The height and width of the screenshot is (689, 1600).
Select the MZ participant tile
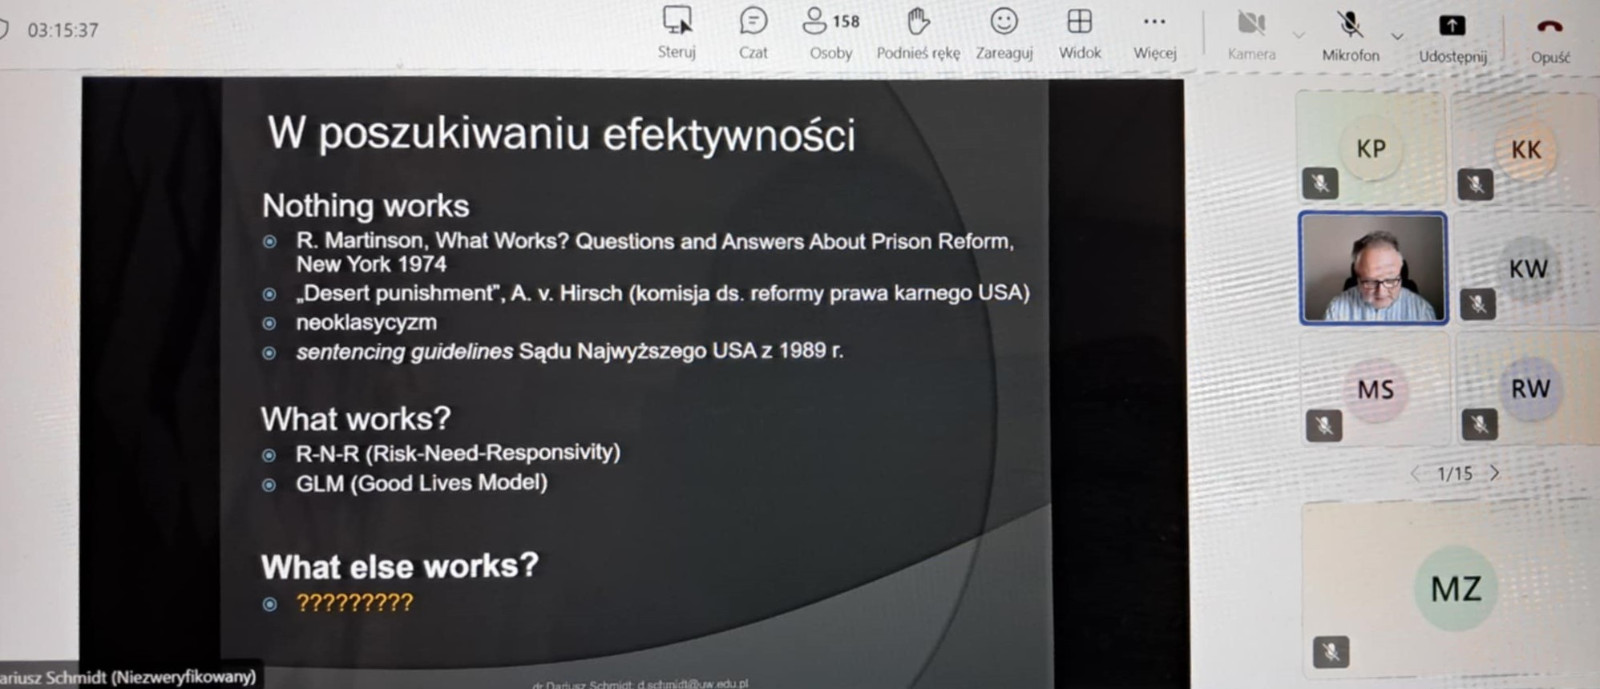pyautogui.click(x=1455, y=588)
